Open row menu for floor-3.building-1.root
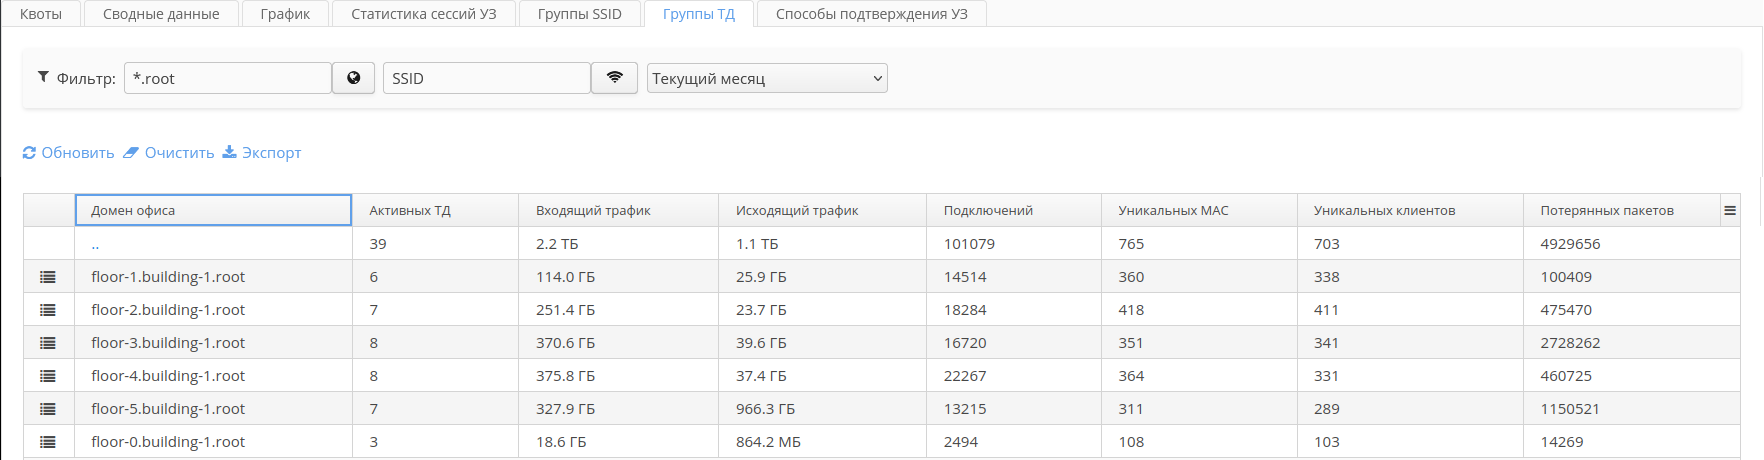 pos(48,343)
